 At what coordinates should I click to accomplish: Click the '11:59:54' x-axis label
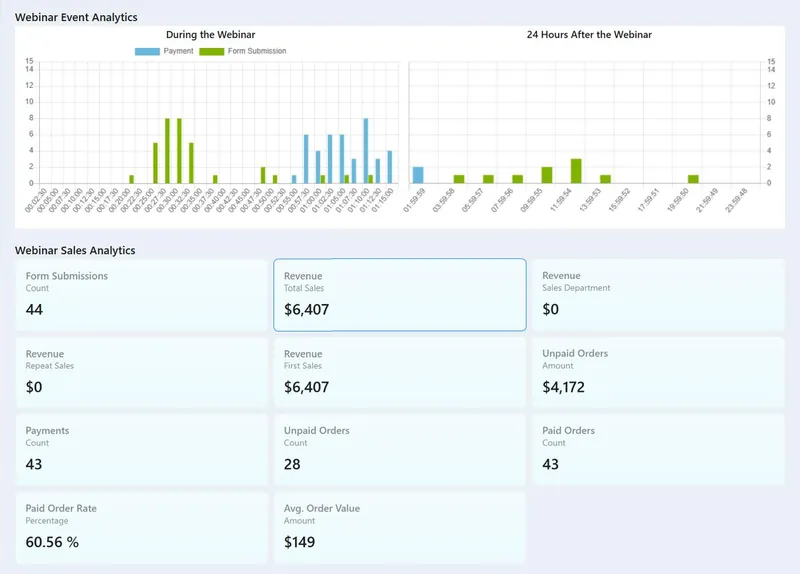pyautogui.click(x=560, y=200)
